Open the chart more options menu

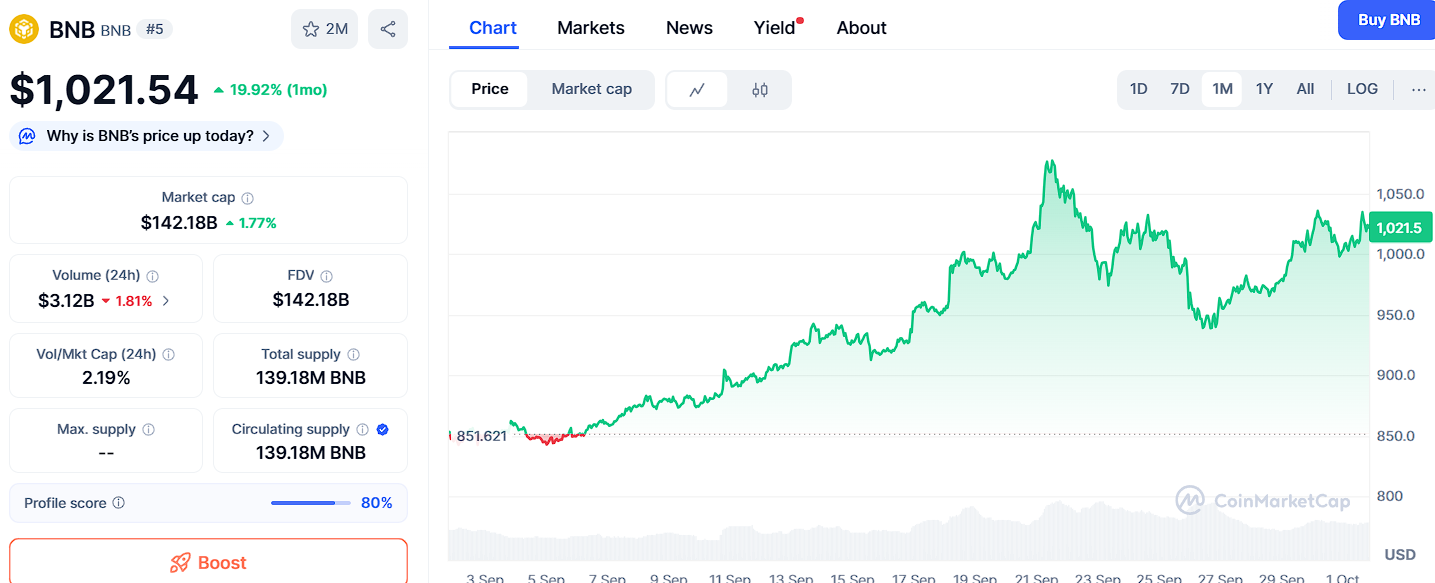tap(1418, 89)
